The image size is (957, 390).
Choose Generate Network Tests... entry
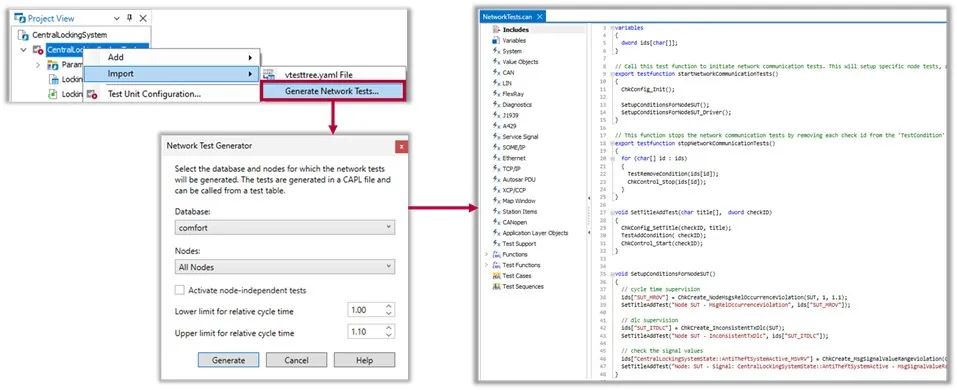pos(332,92)
